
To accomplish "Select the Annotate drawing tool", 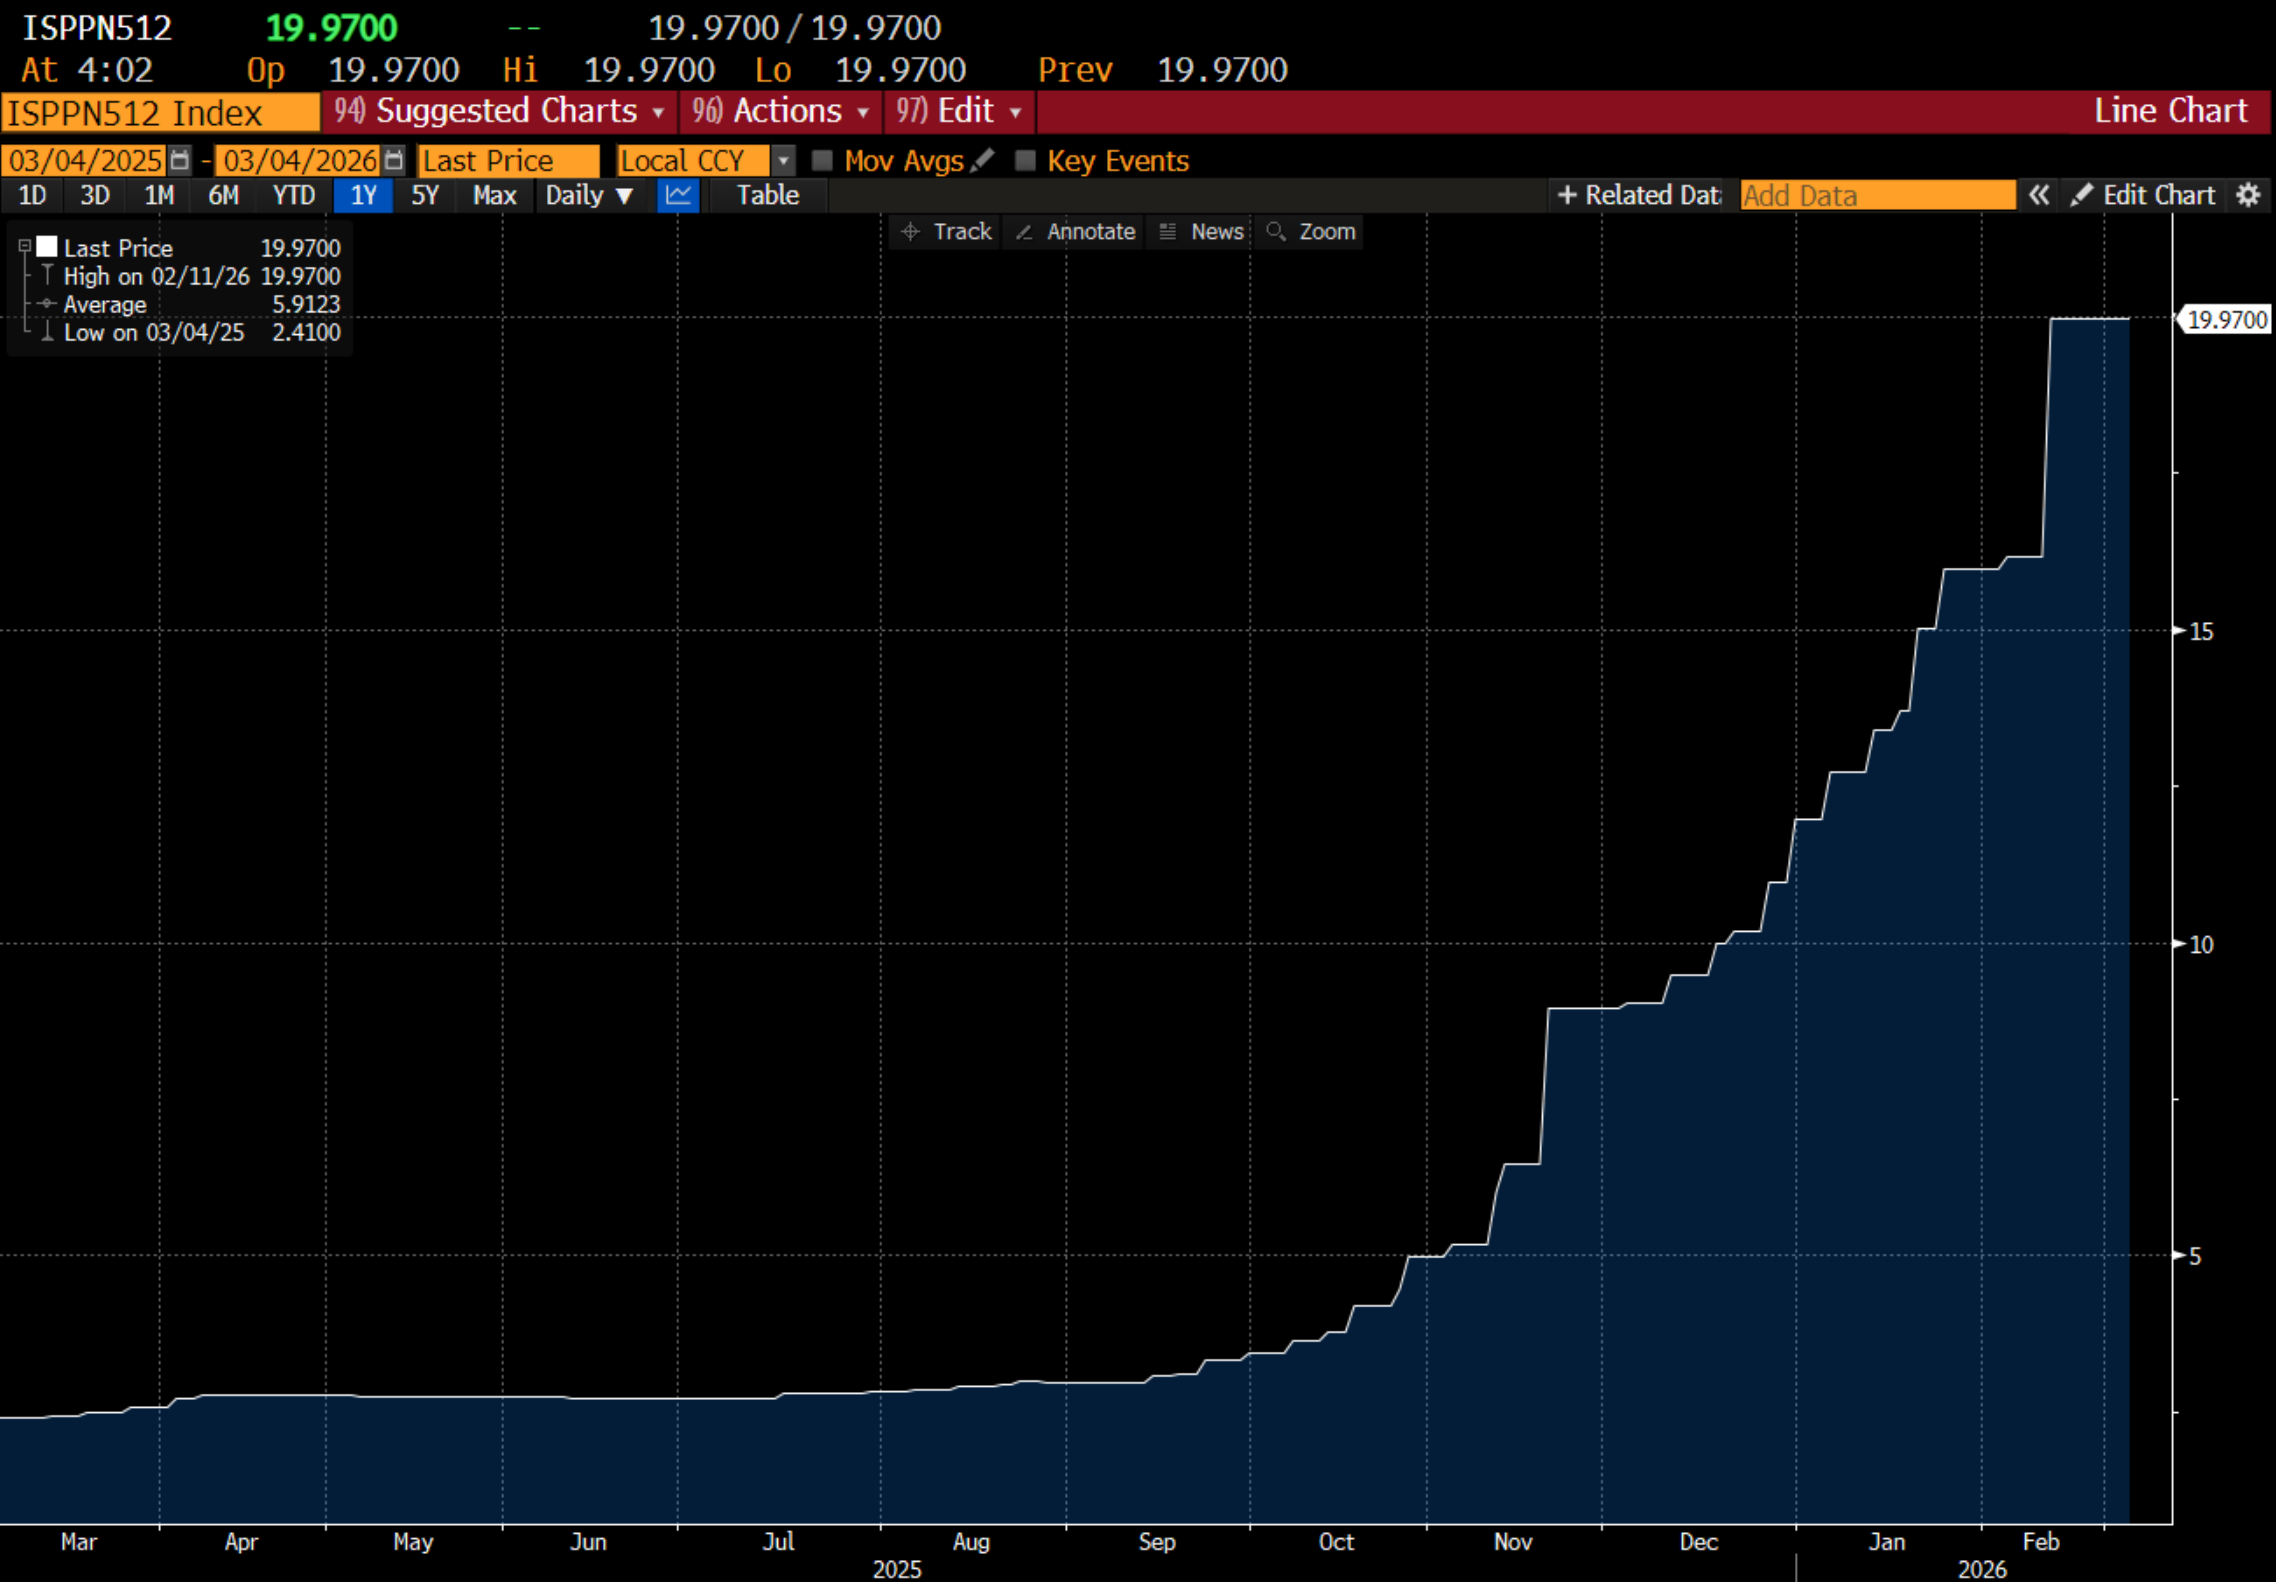I will click(x=1075, y=232).
